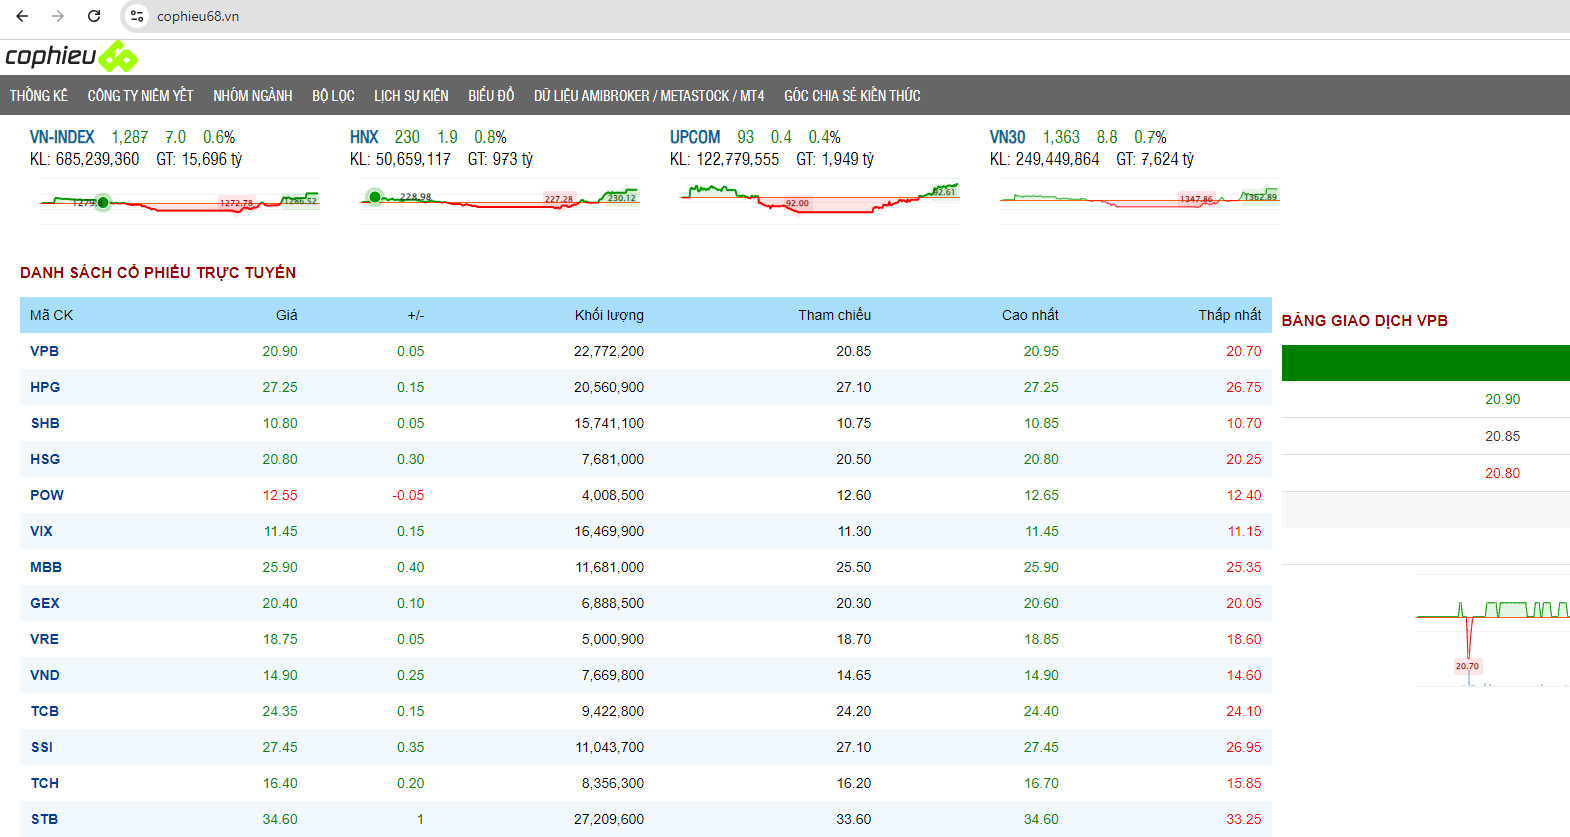Open the STB stock link
The image size is (1570, 837).
pyautogui.click(x=44, y=819)
